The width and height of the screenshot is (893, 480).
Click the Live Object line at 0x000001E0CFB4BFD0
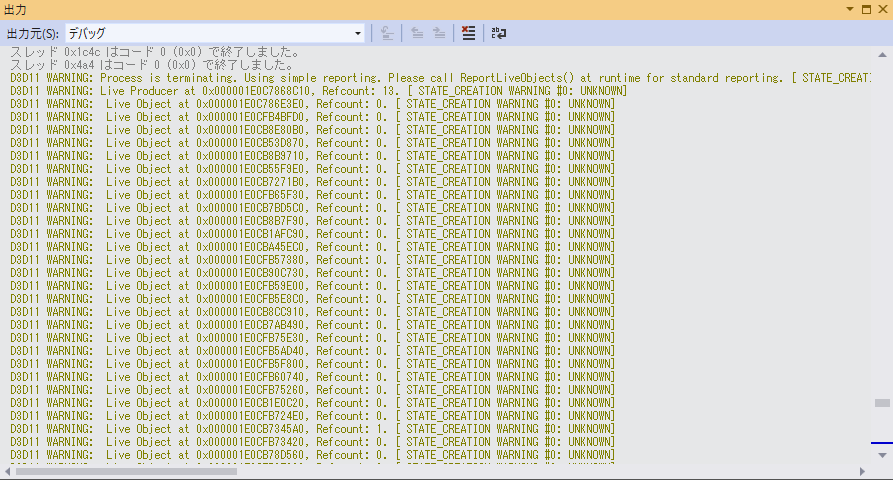point(313,117)
